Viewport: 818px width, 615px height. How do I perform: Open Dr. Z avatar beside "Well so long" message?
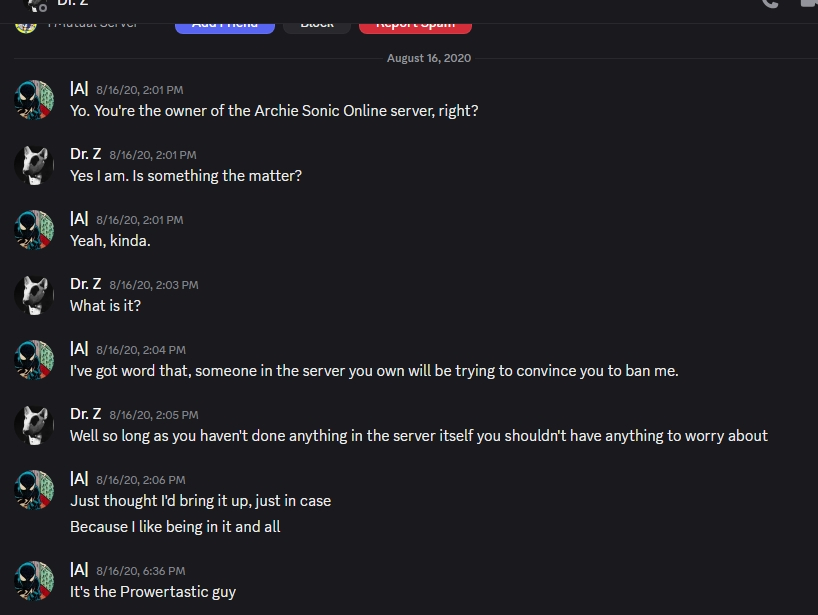tap(35, 424)
